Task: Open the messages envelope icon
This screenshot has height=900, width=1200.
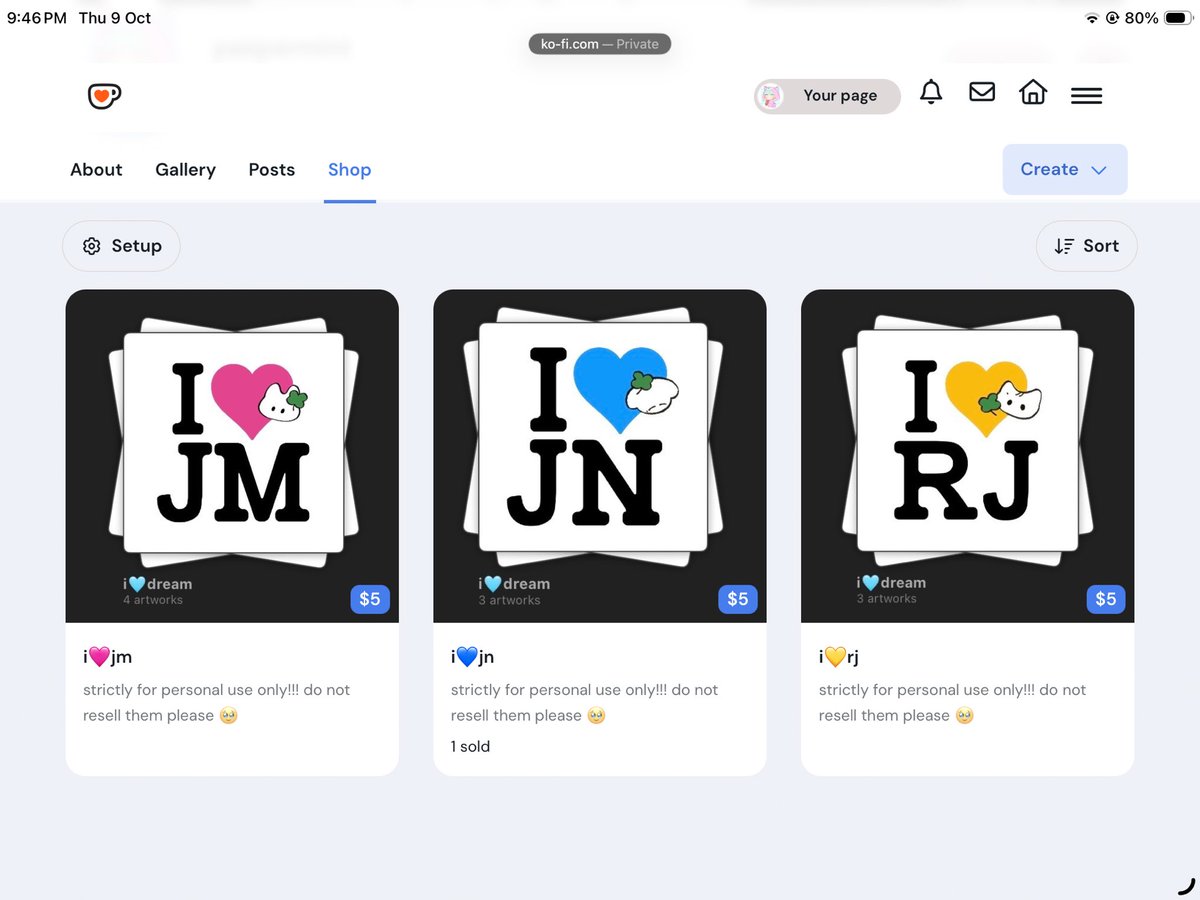Action: click(982, 92)
